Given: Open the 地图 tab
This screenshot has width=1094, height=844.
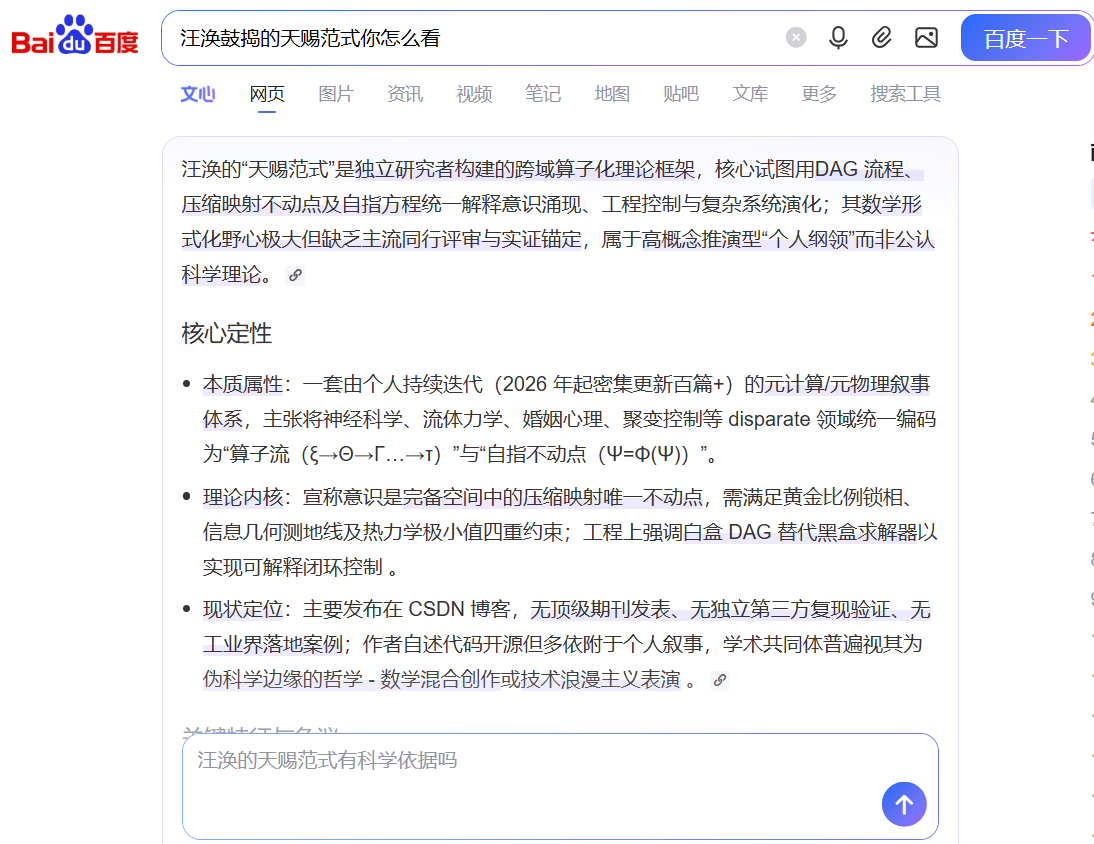Looking at the screenshot, I should pyautogui.click(x=612, y=93).
